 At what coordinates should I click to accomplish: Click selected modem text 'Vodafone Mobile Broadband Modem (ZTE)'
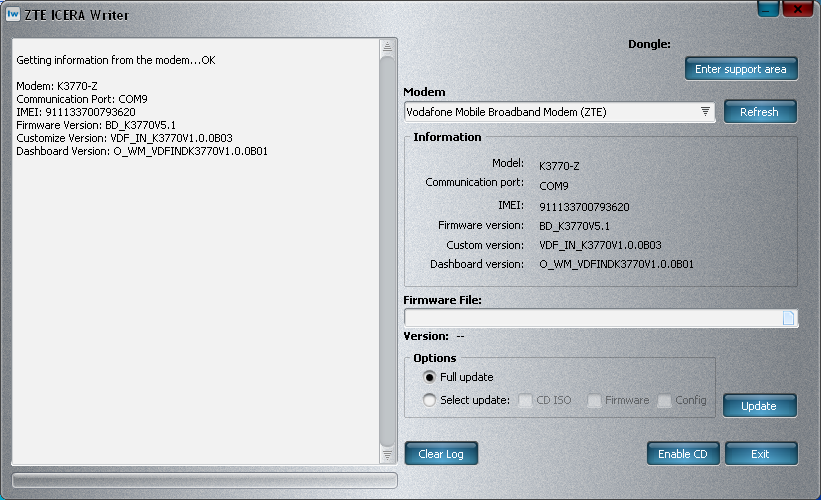coord(506,112)
